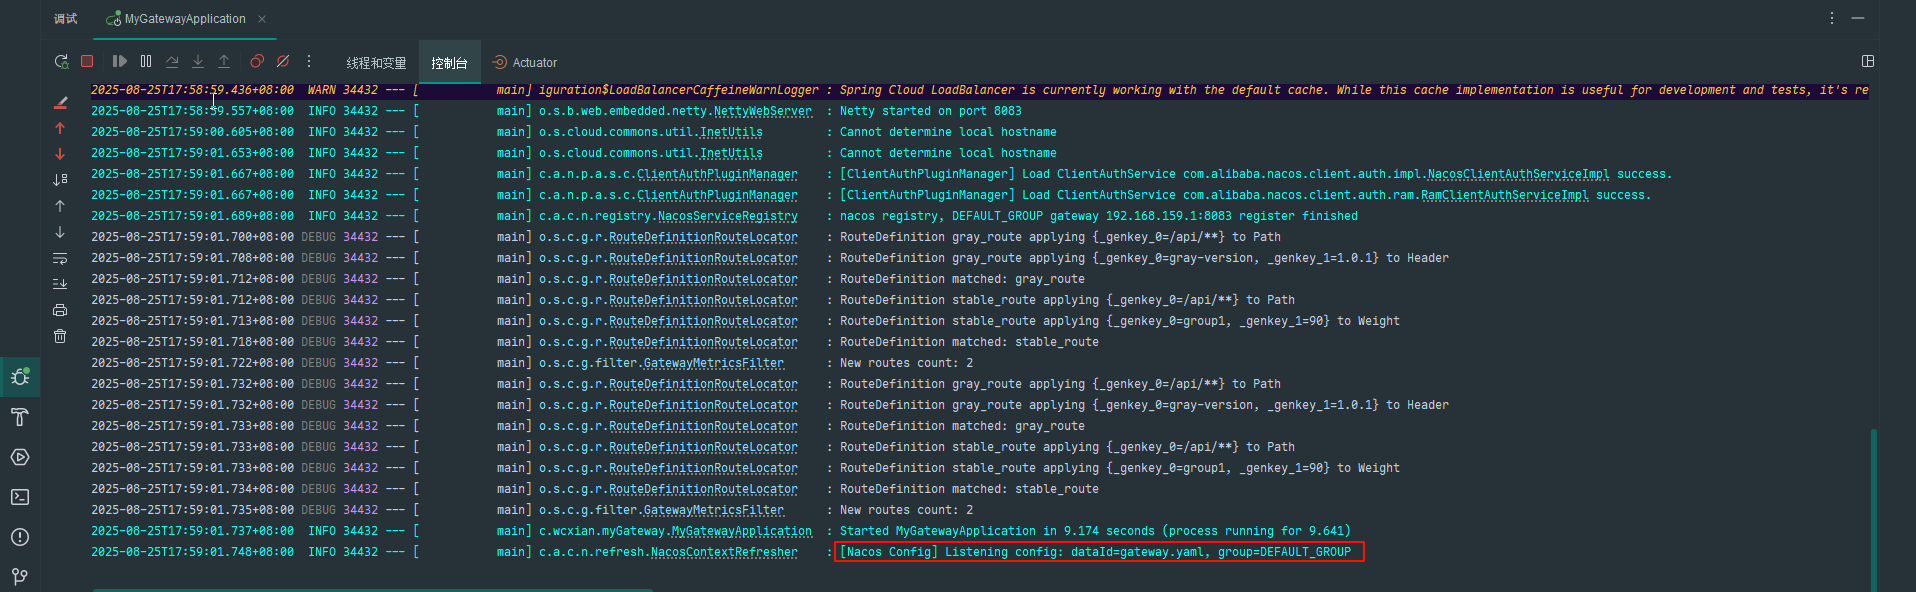Open the Problems tool window
1916x592 pixels.
(x=20, y=537)
